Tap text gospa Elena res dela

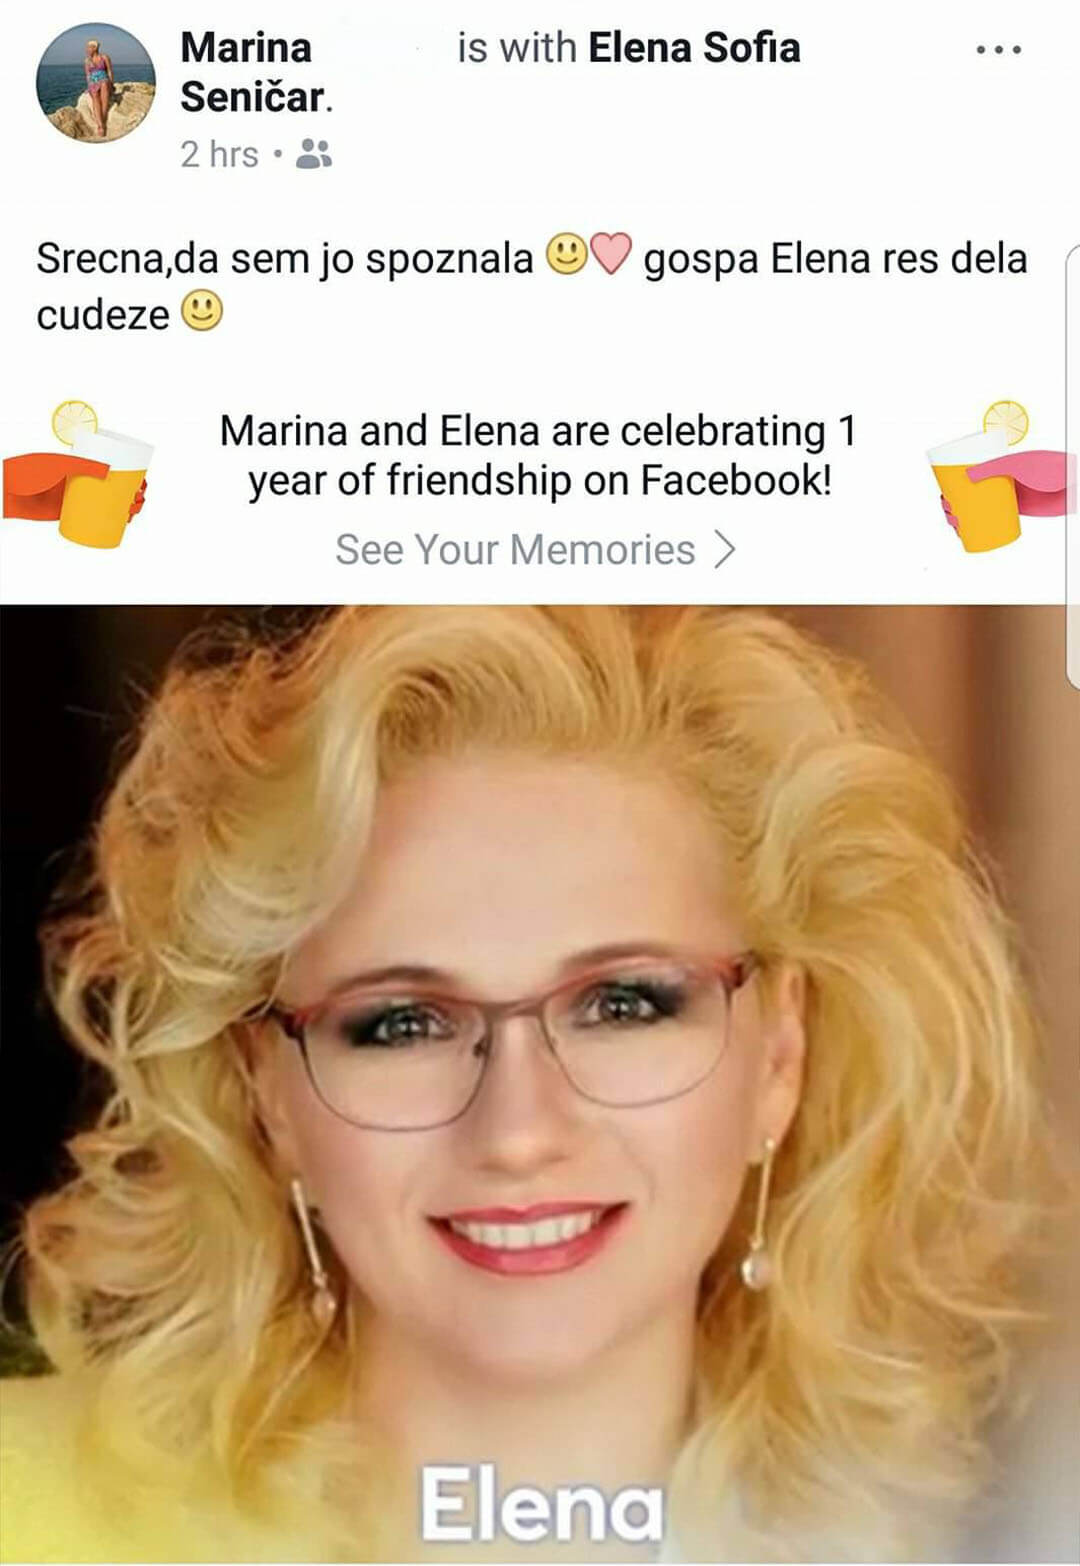(x=835, y=258)
